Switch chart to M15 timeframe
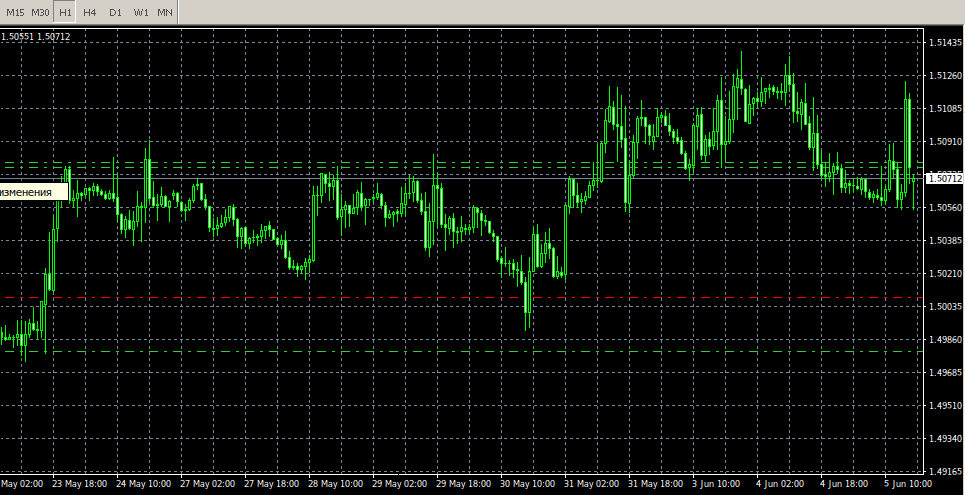965x495 pixels. (16, 12)
